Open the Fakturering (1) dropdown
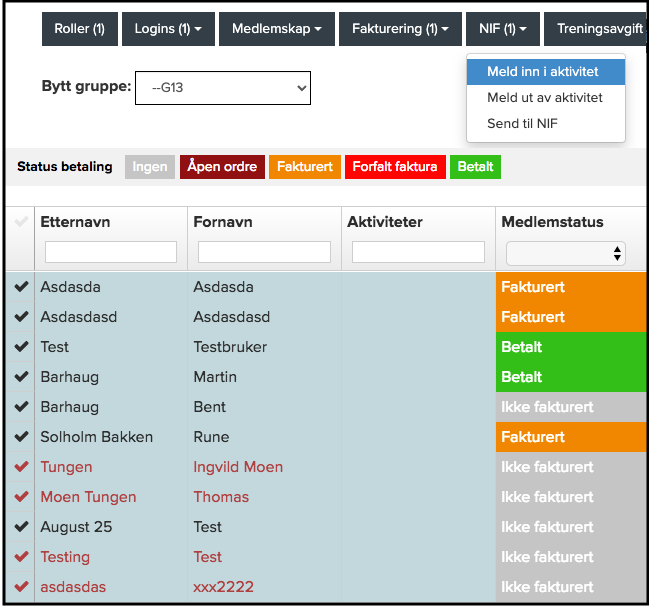 pos(399,30)
